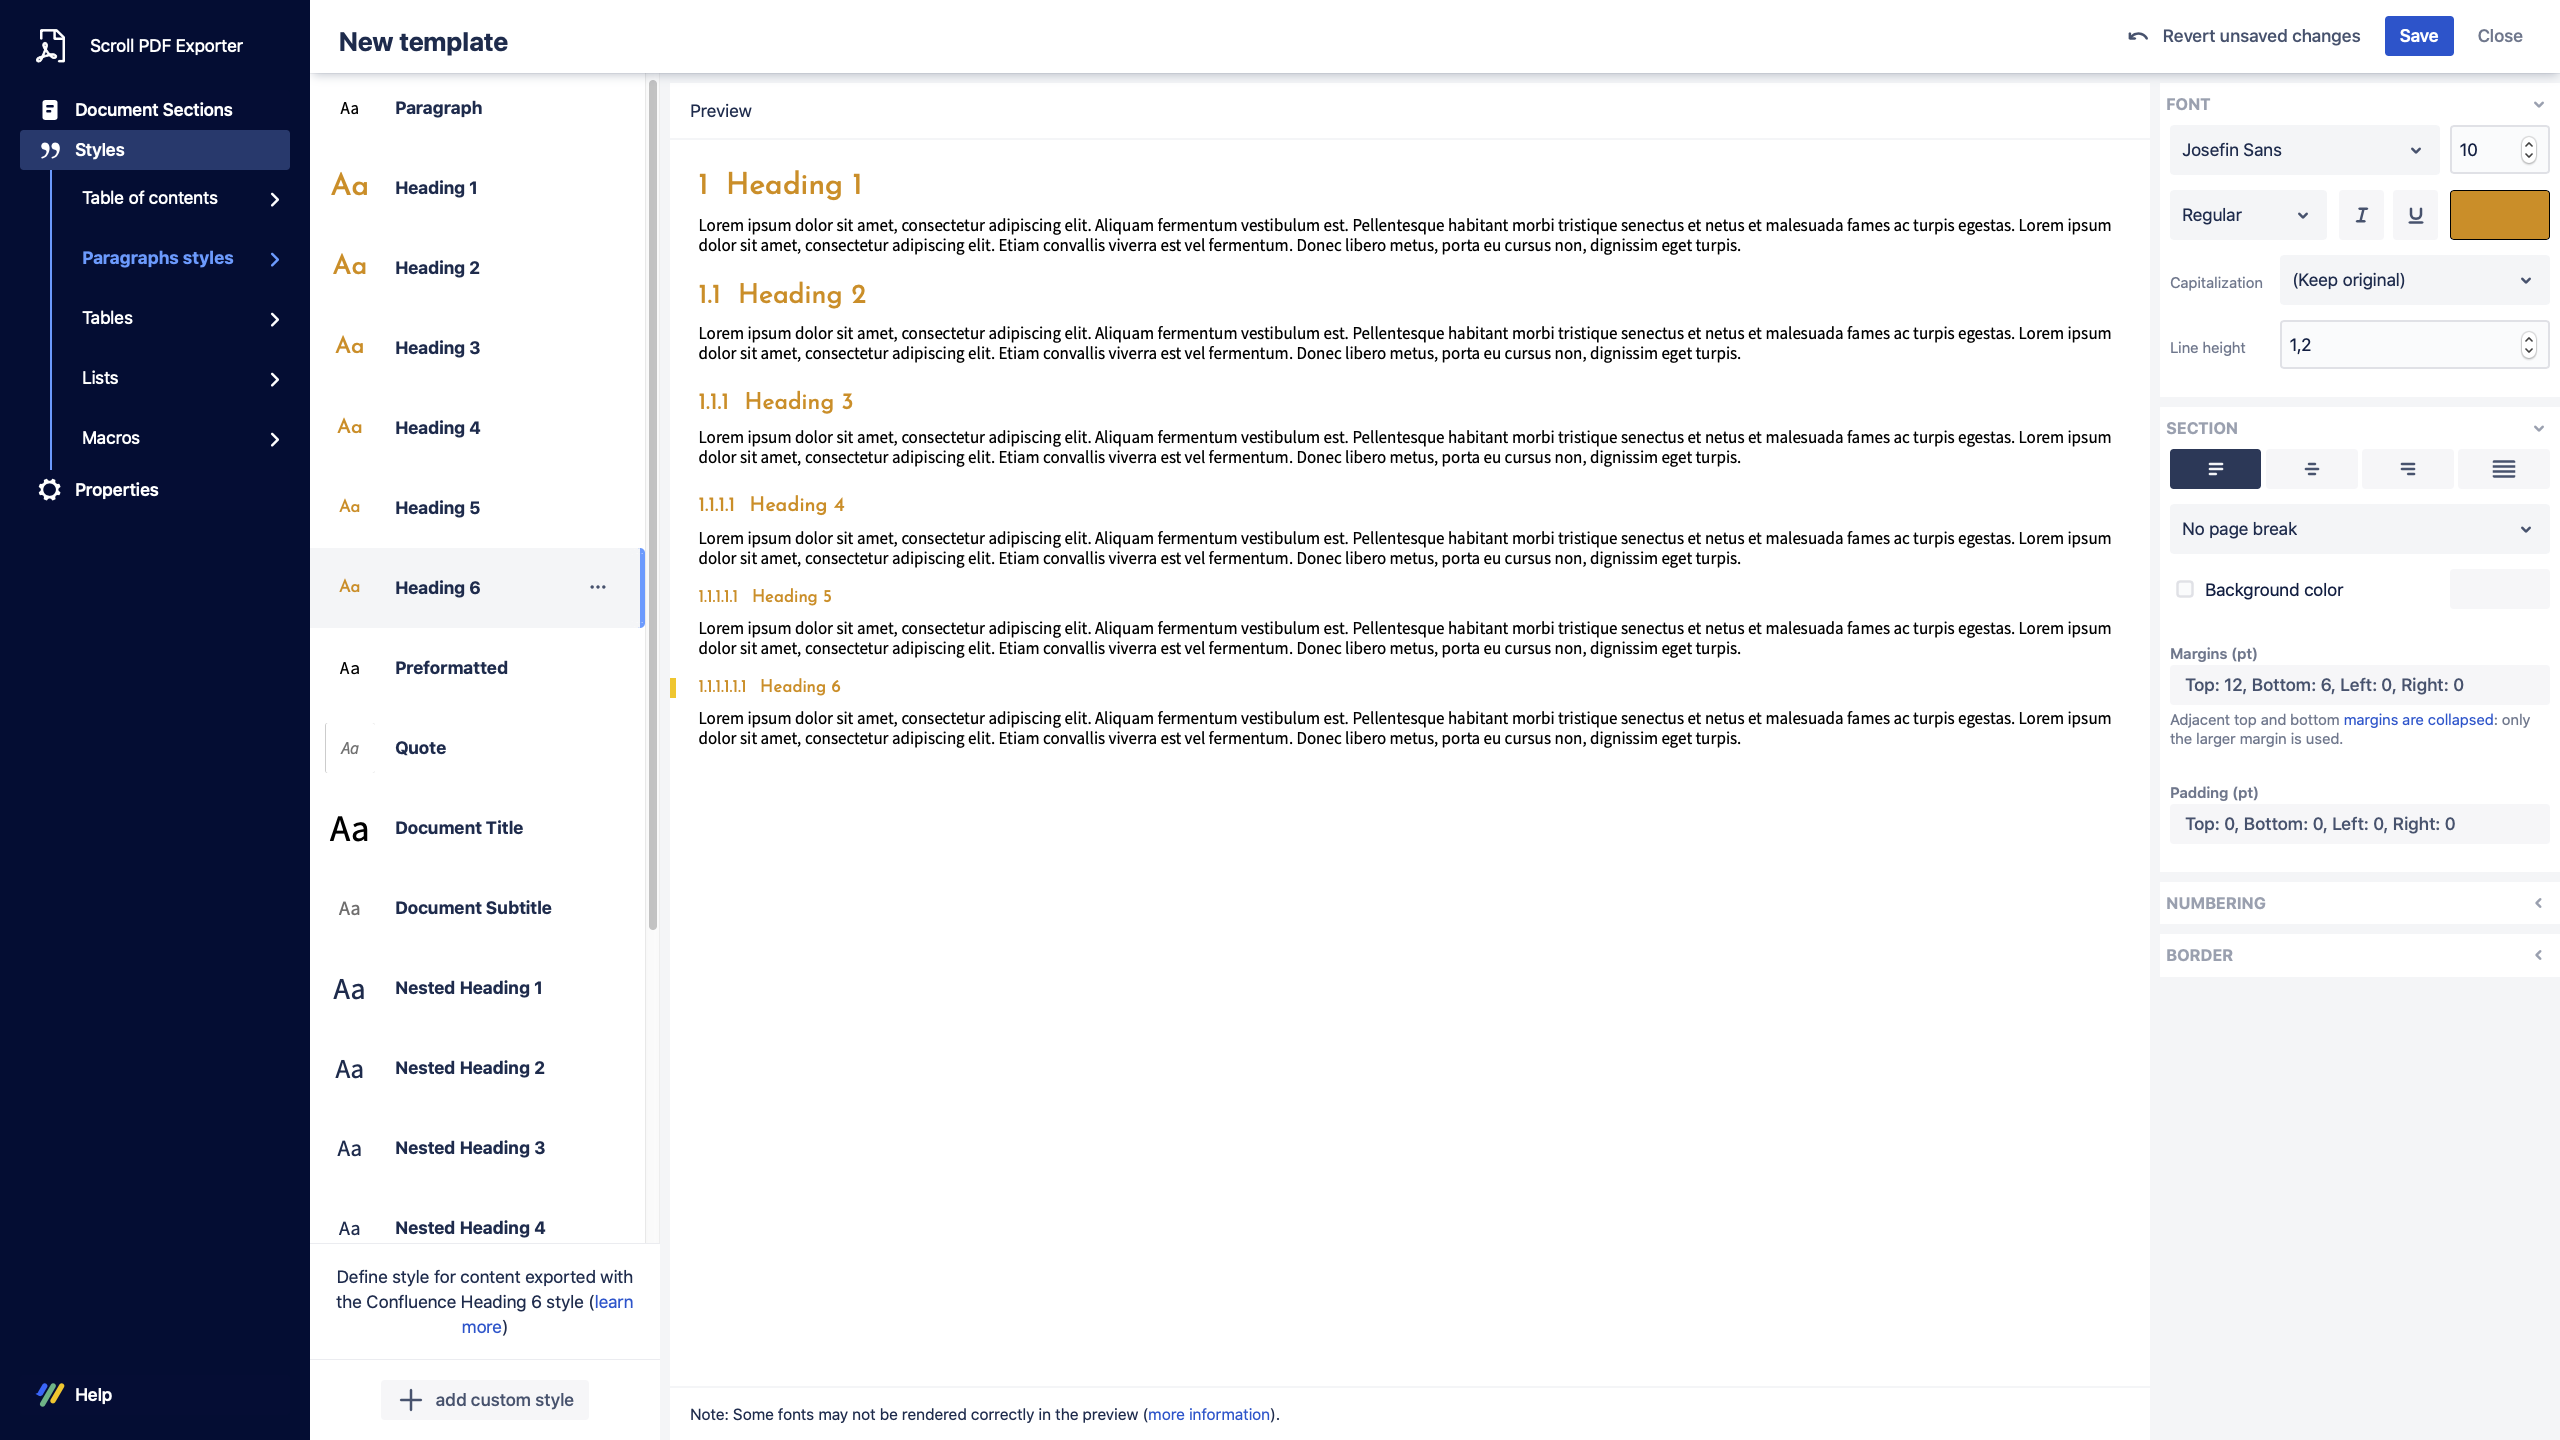Image resolution: width=2560 pixels, height=1440 pixels.
Task: Toggle the Italic formatting icon
Action: point(2361,214)
